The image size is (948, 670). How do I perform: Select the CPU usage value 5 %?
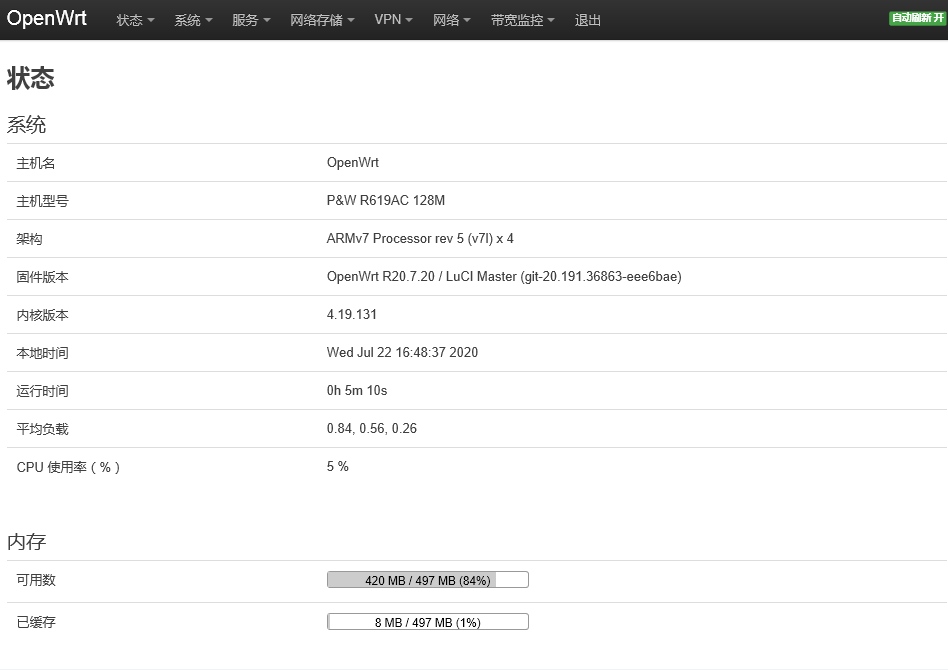click(337, 466)
